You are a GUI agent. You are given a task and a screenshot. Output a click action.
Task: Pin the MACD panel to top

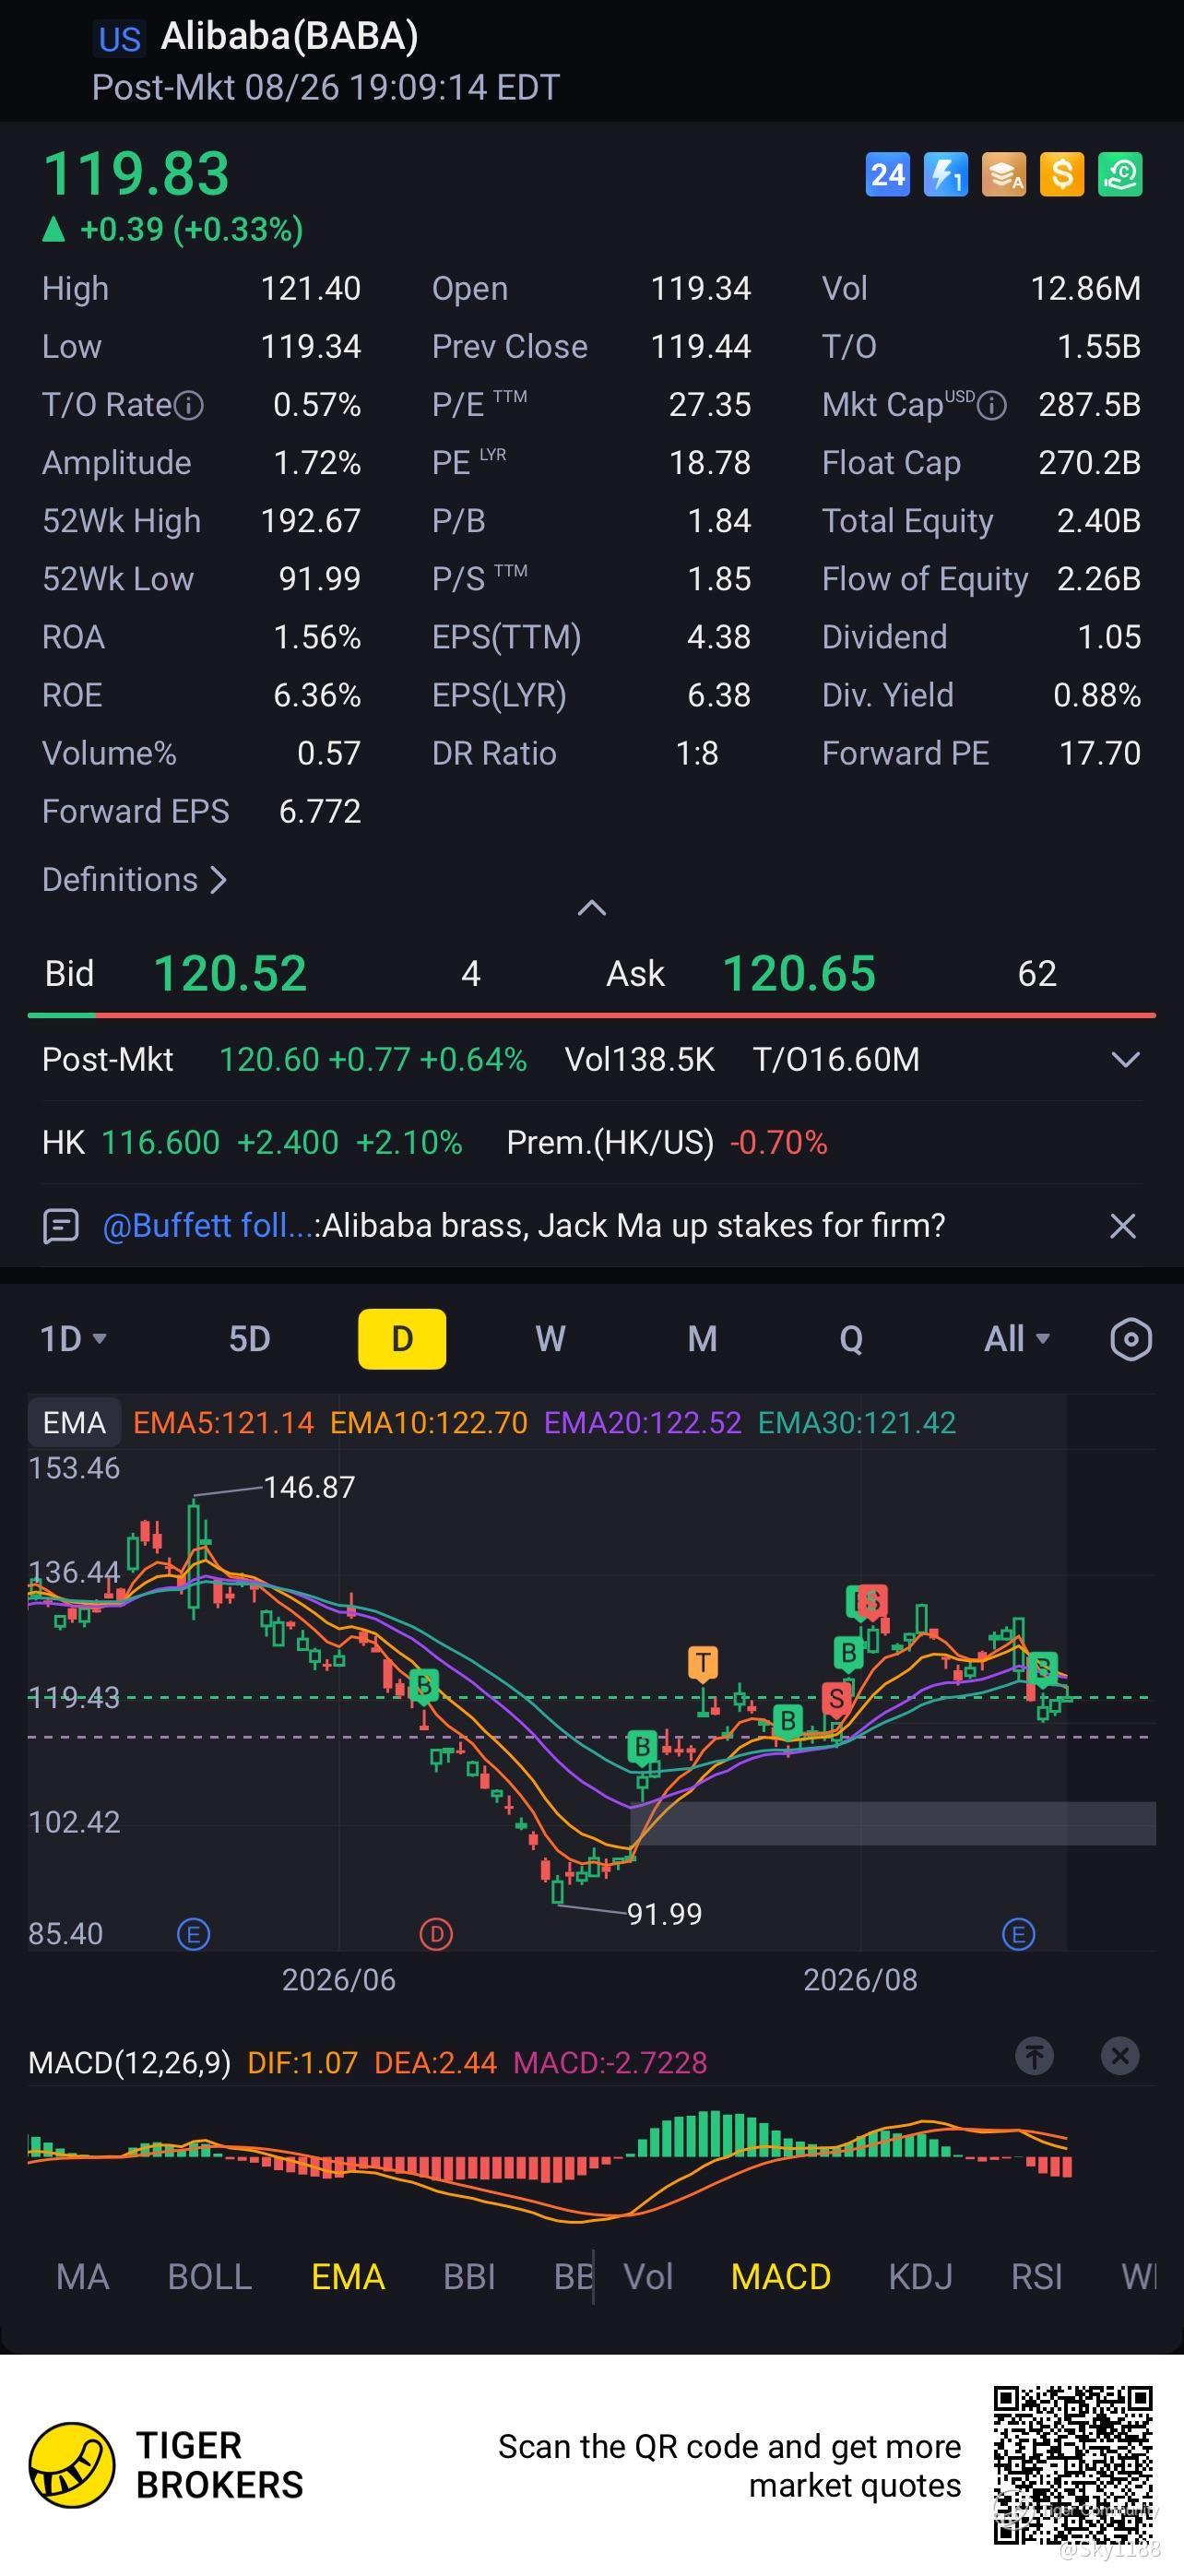point(1035,2056)
